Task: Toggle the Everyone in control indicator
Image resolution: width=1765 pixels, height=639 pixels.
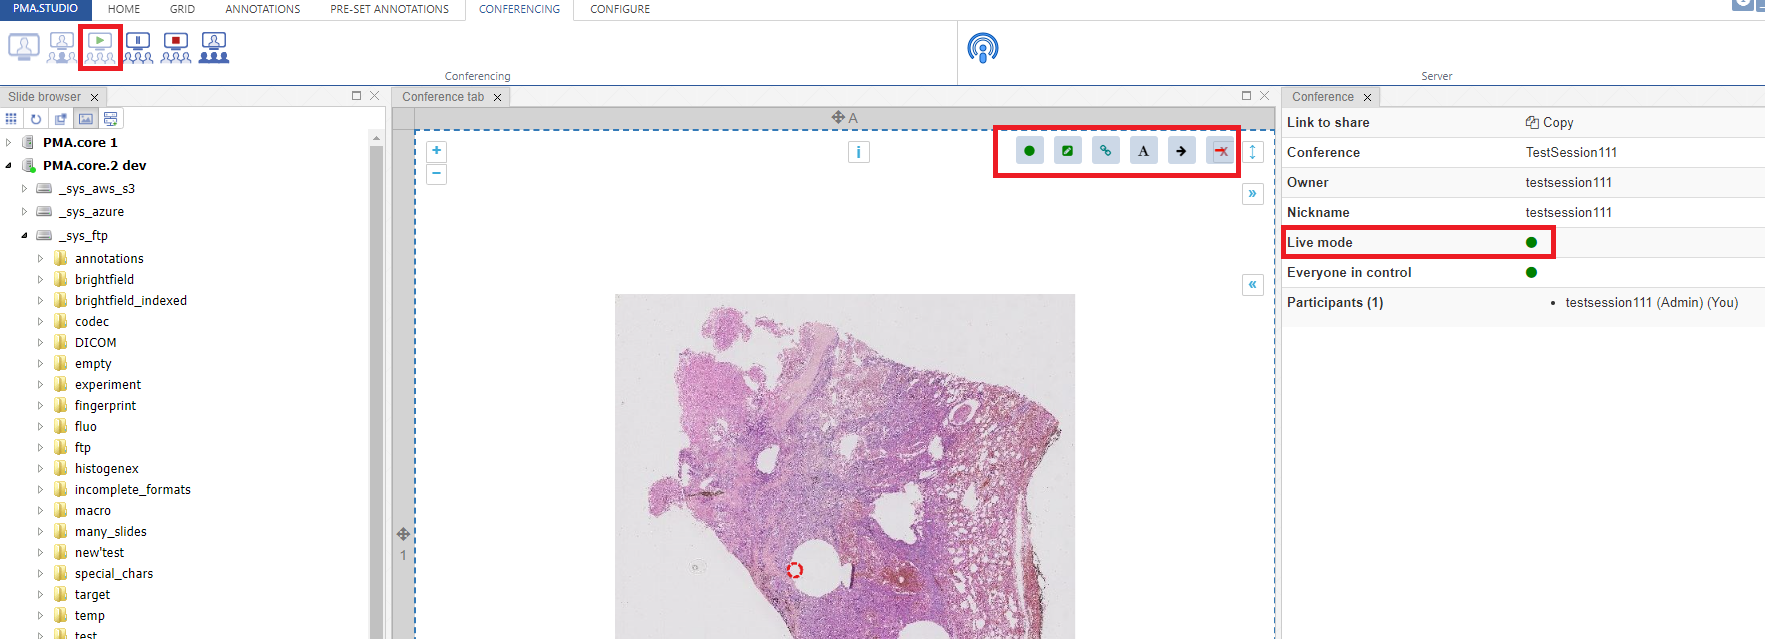Action: [x=1531, y=272]
